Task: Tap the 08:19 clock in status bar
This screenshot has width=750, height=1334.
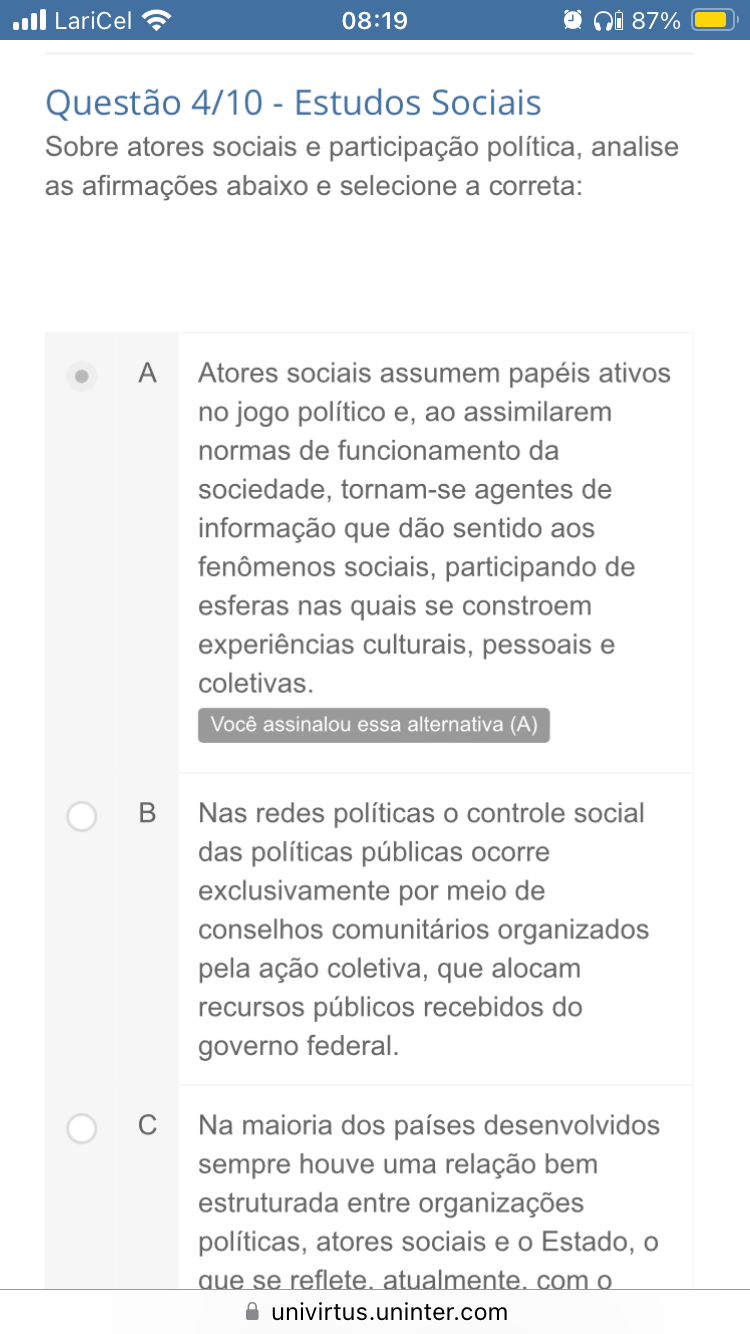Action: 374,20
